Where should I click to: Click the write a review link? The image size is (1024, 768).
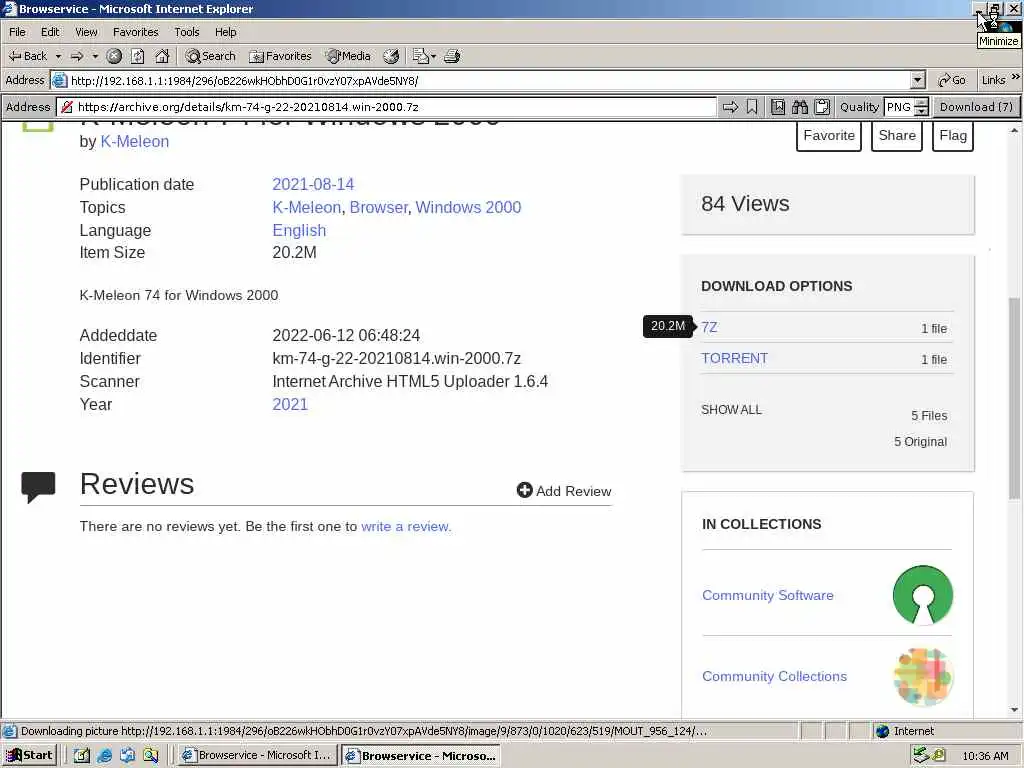406,526
